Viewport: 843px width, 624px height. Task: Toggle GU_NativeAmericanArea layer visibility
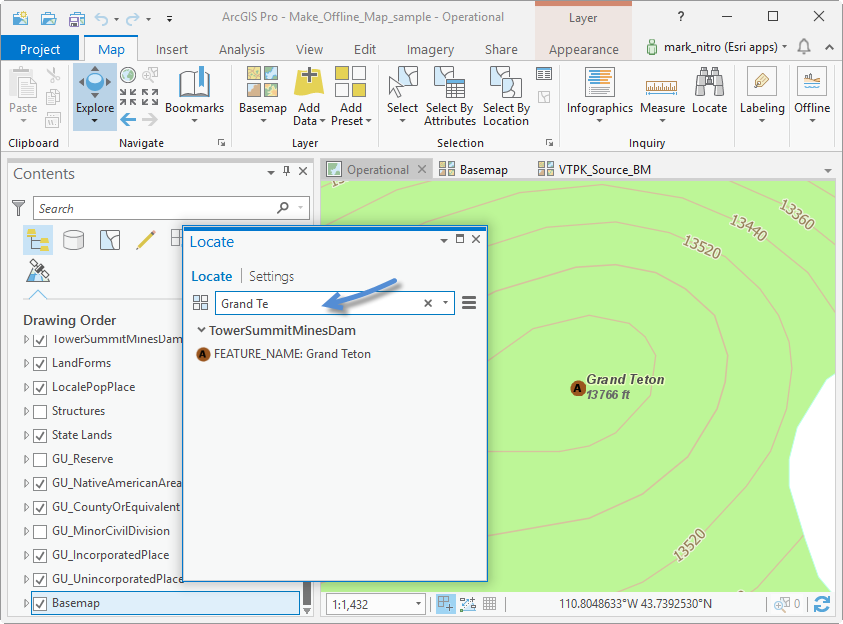click(40, 484)
